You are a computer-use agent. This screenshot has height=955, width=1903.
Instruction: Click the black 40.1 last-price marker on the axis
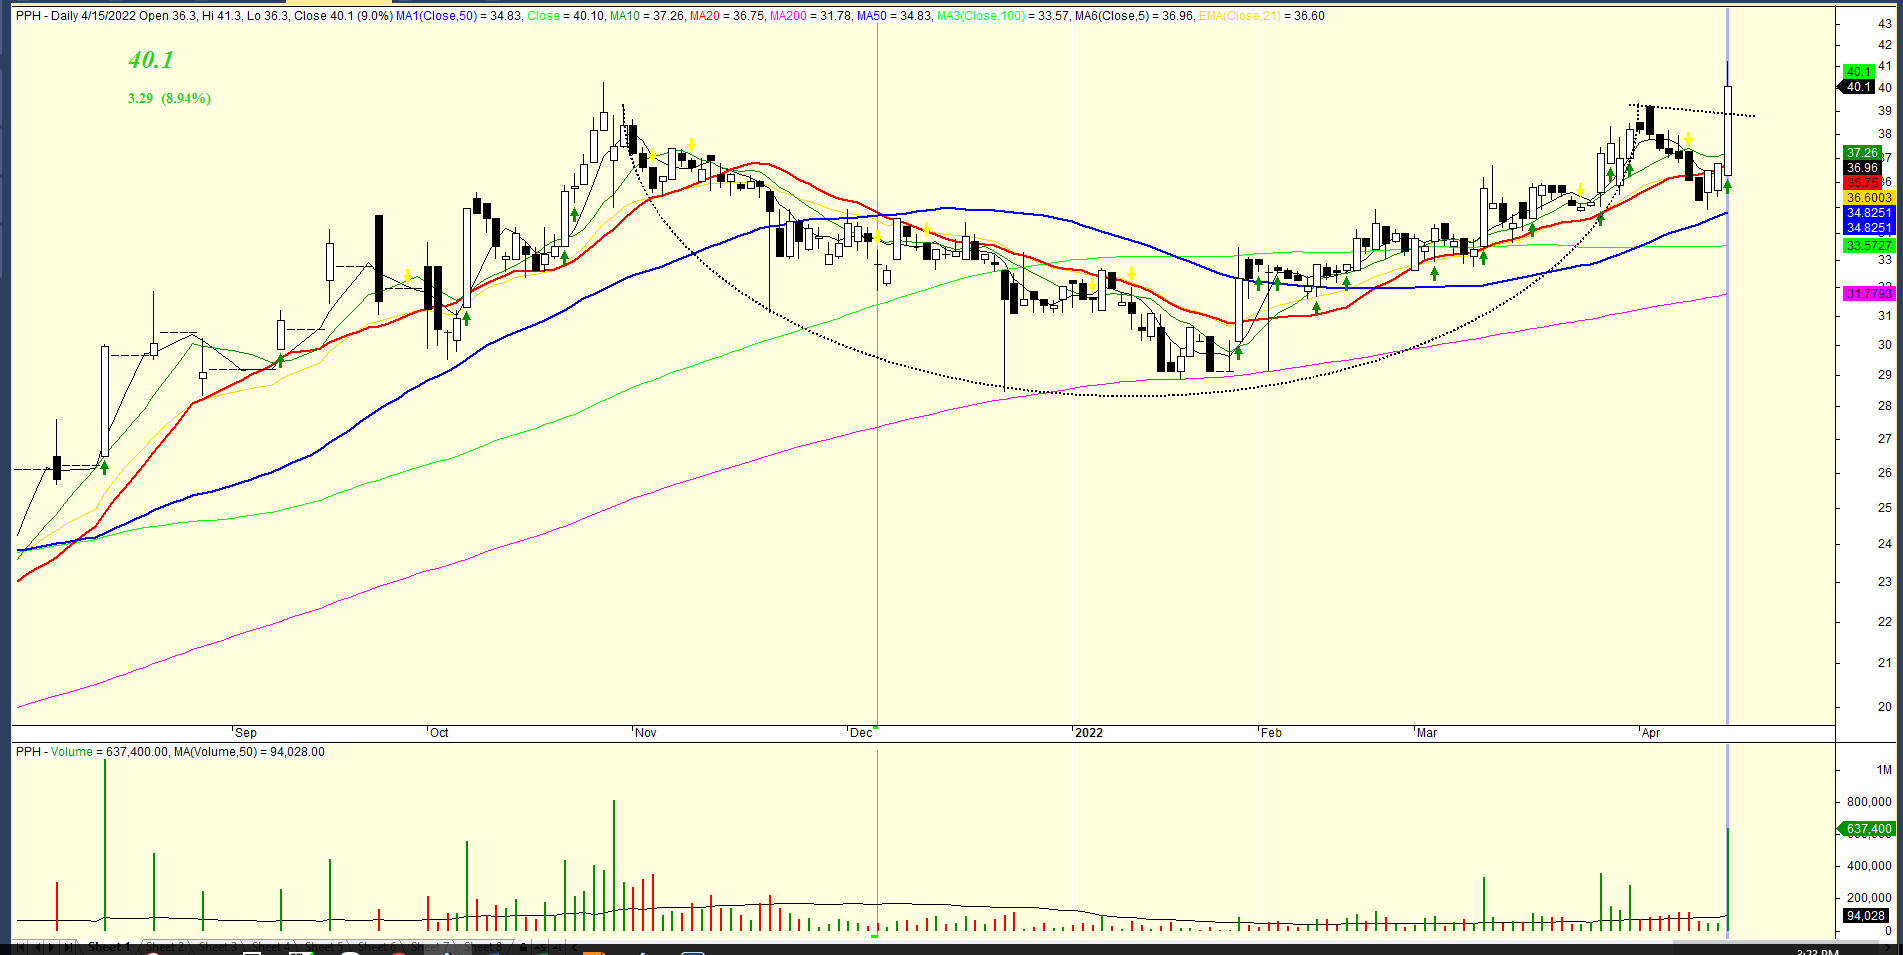coord(1859,87)
